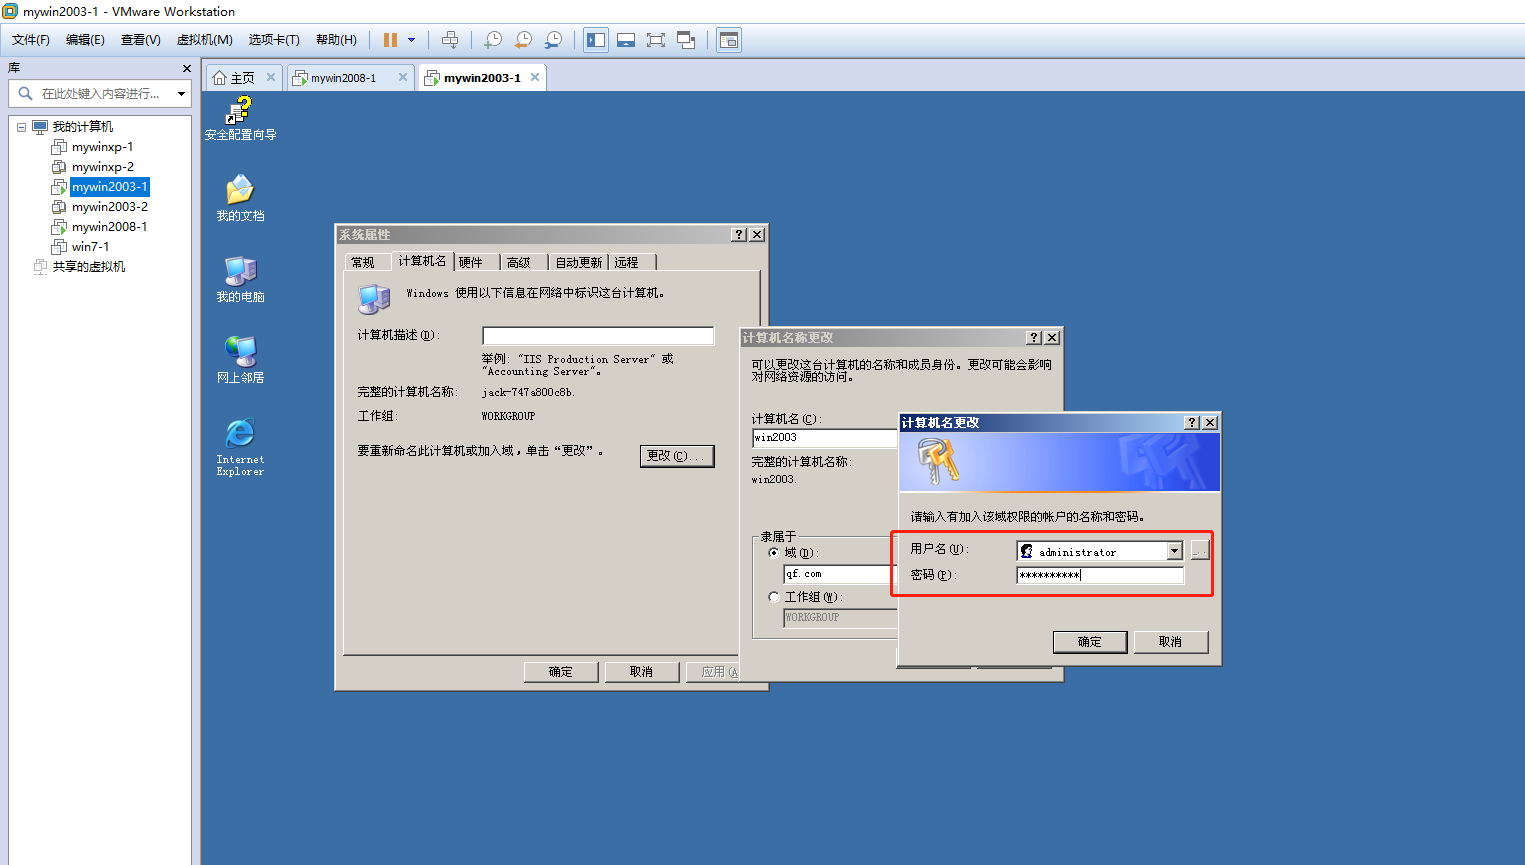This screenshot has width=1525, height=865.
Task: Toggle the library sidebar view icon
Action: point(596,40)
